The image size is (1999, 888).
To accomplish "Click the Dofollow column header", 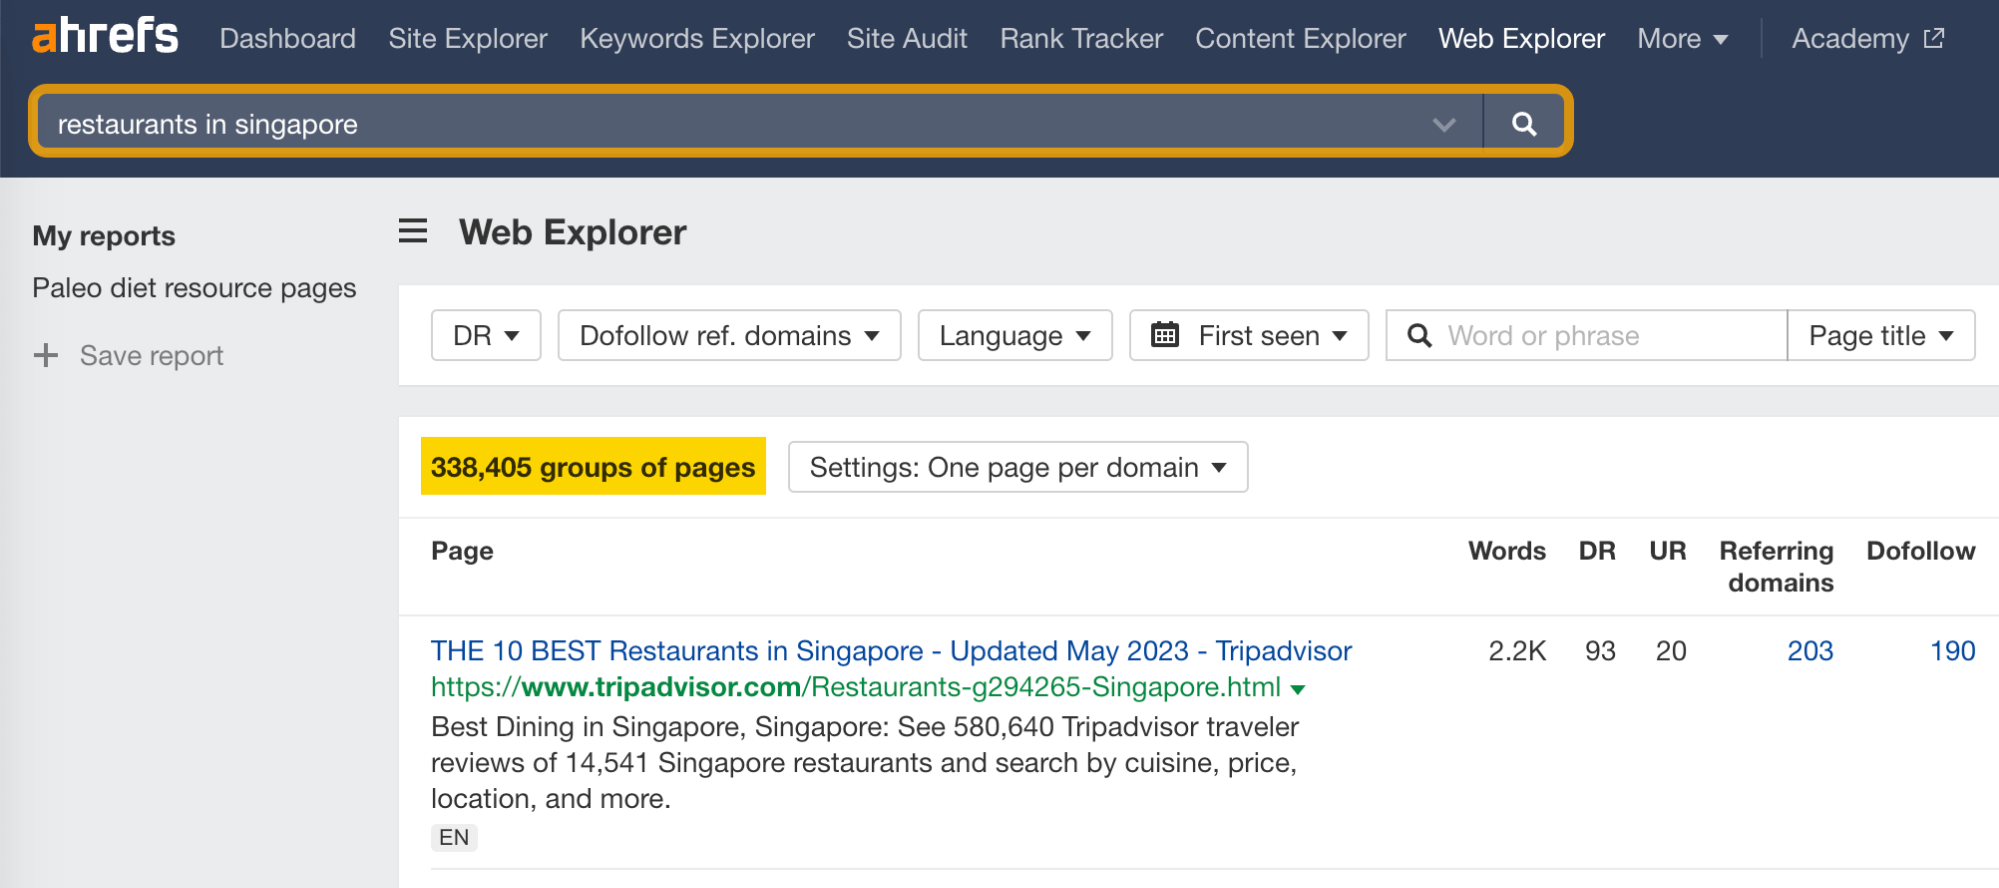I will (1921, 551).
